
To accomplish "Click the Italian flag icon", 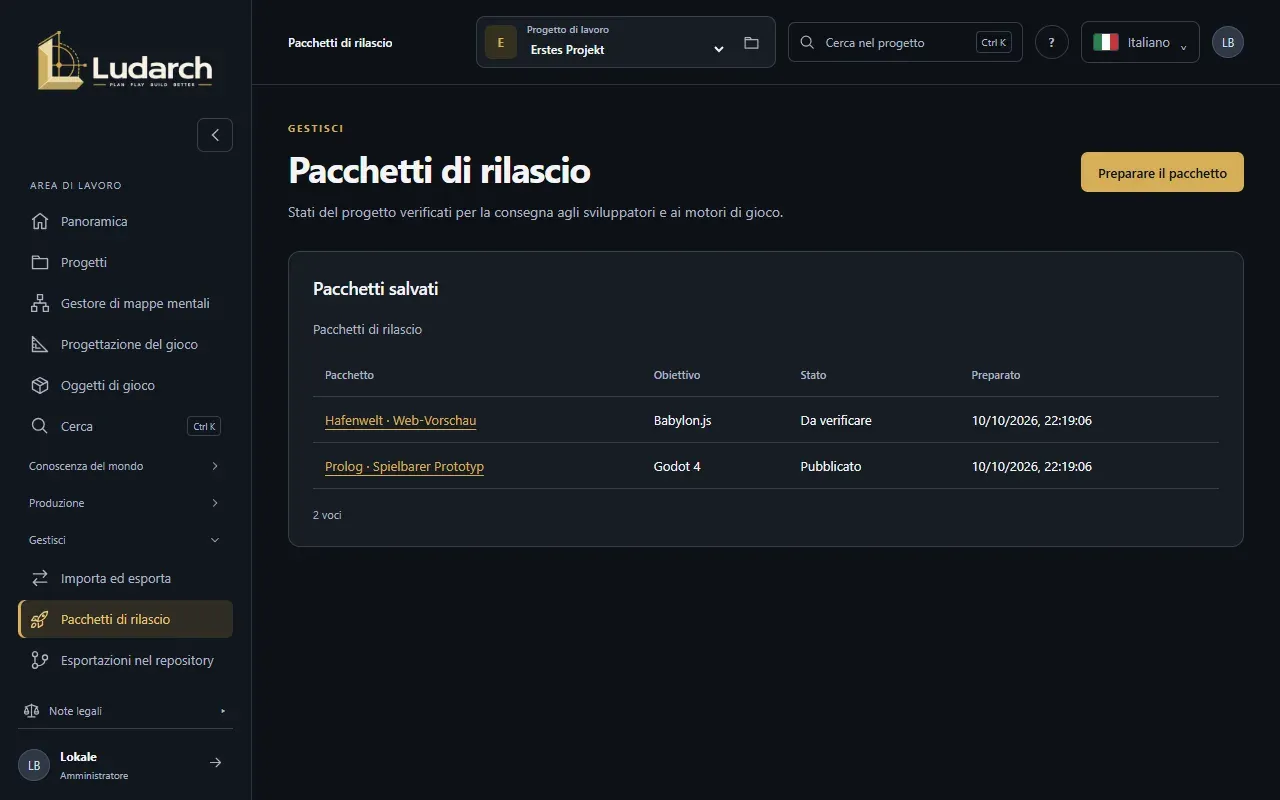I will pos(1105,42).
